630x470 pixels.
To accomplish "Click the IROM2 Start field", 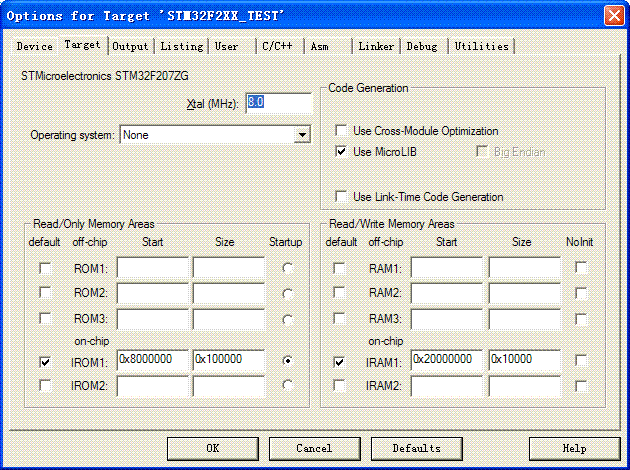I will point(153,386).
